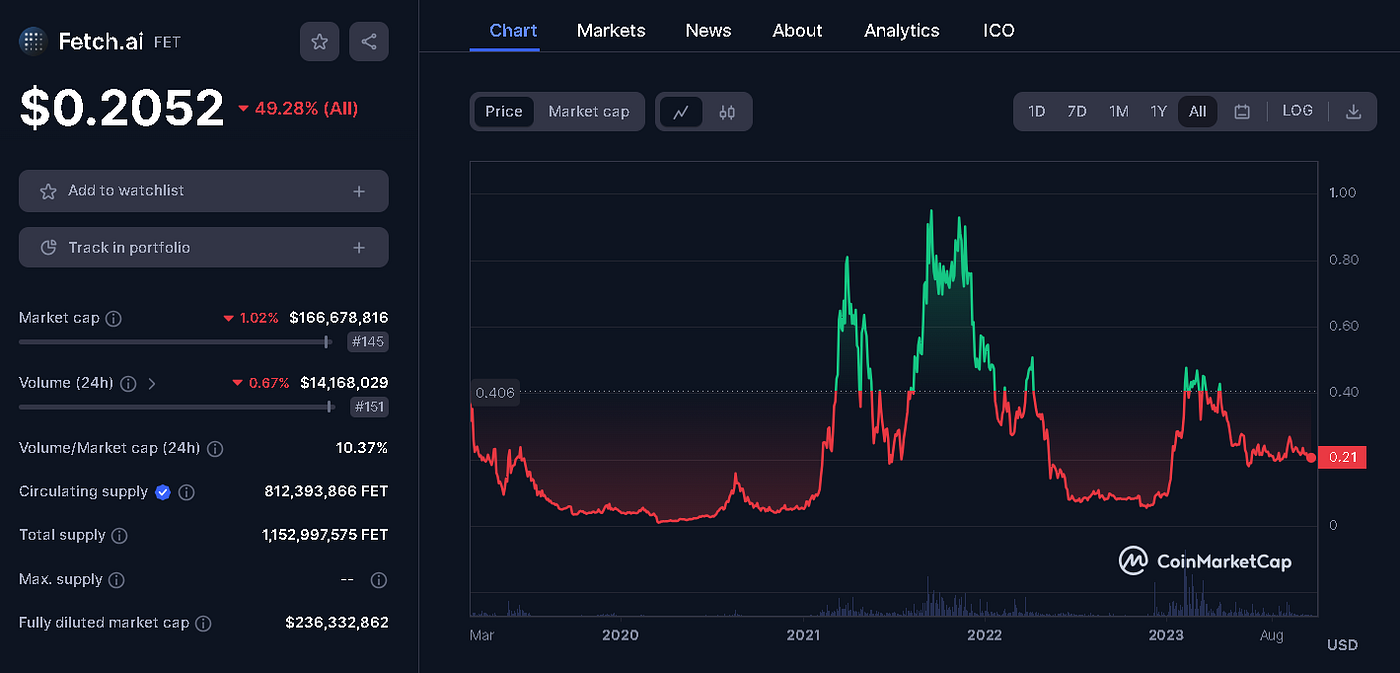1400x673 pixels.
Task: Click Track in portfolio label text
Action: (129, 248)
